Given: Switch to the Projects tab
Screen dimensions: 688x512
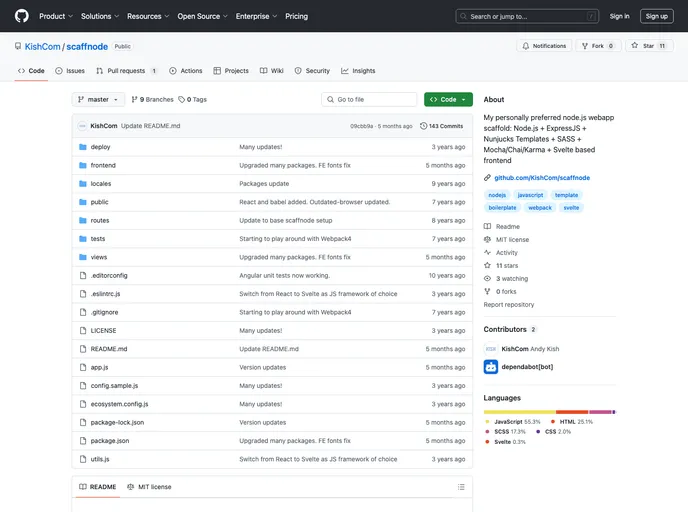Looking at the screenshot, I should pos(231,71).
